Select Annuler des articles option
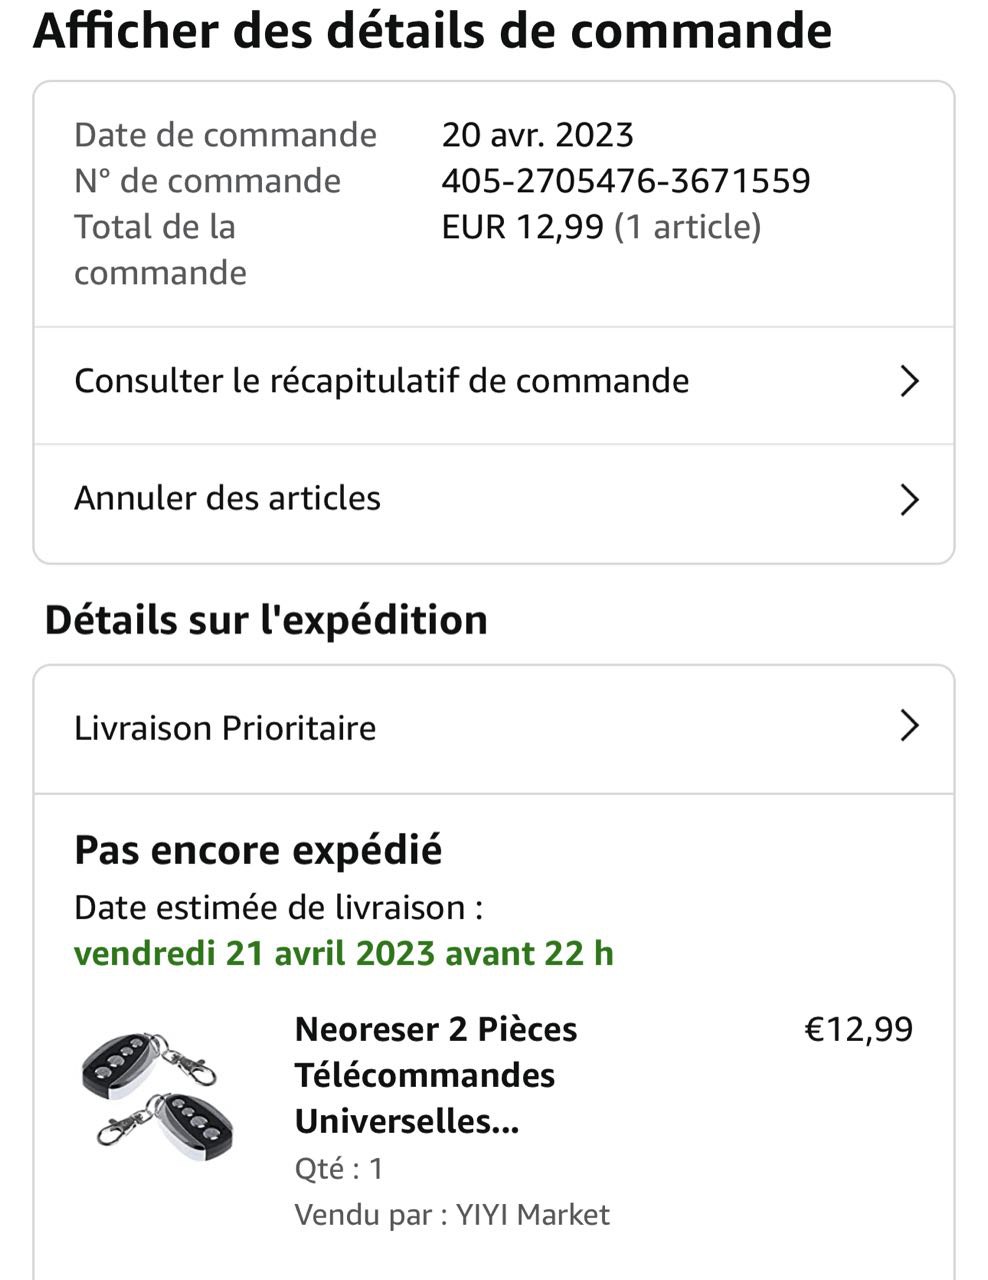This screenshot has width=988, height=1280. click(x=228, y=498)
